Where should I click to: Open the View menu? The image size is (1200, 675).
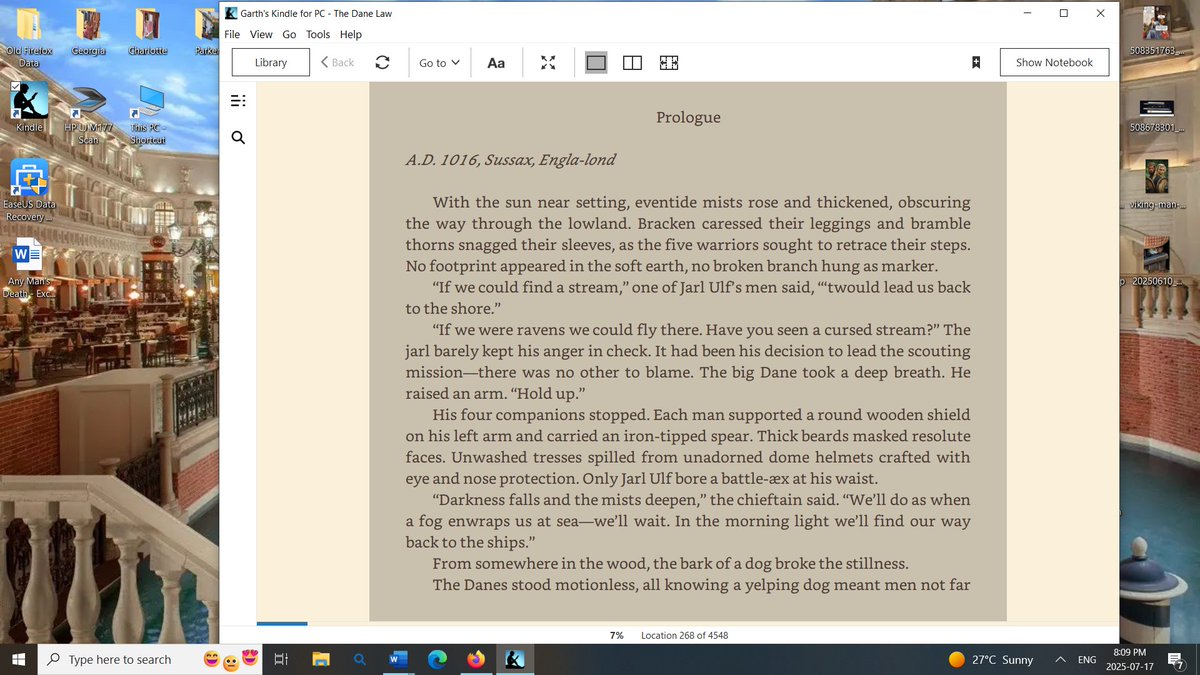point(261,34)
